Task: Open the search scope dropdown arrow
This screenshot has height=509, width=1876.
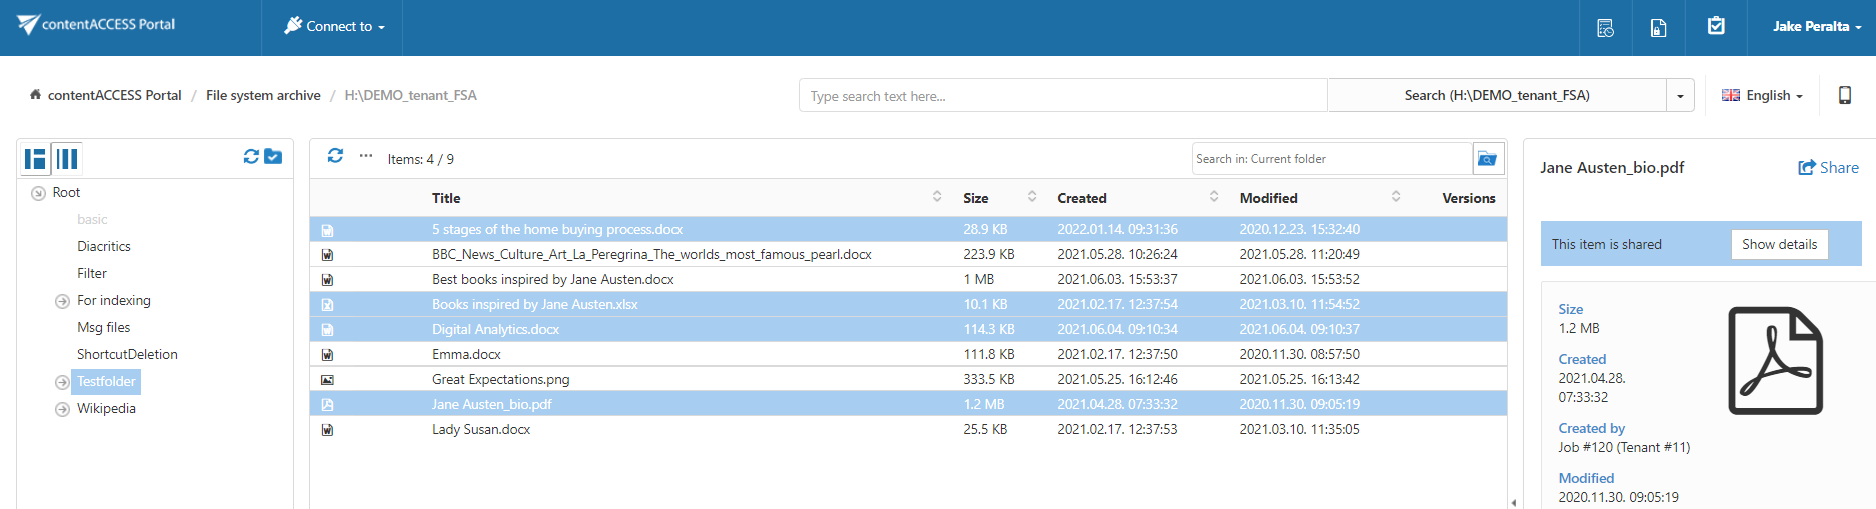Action: [1680, 96]
